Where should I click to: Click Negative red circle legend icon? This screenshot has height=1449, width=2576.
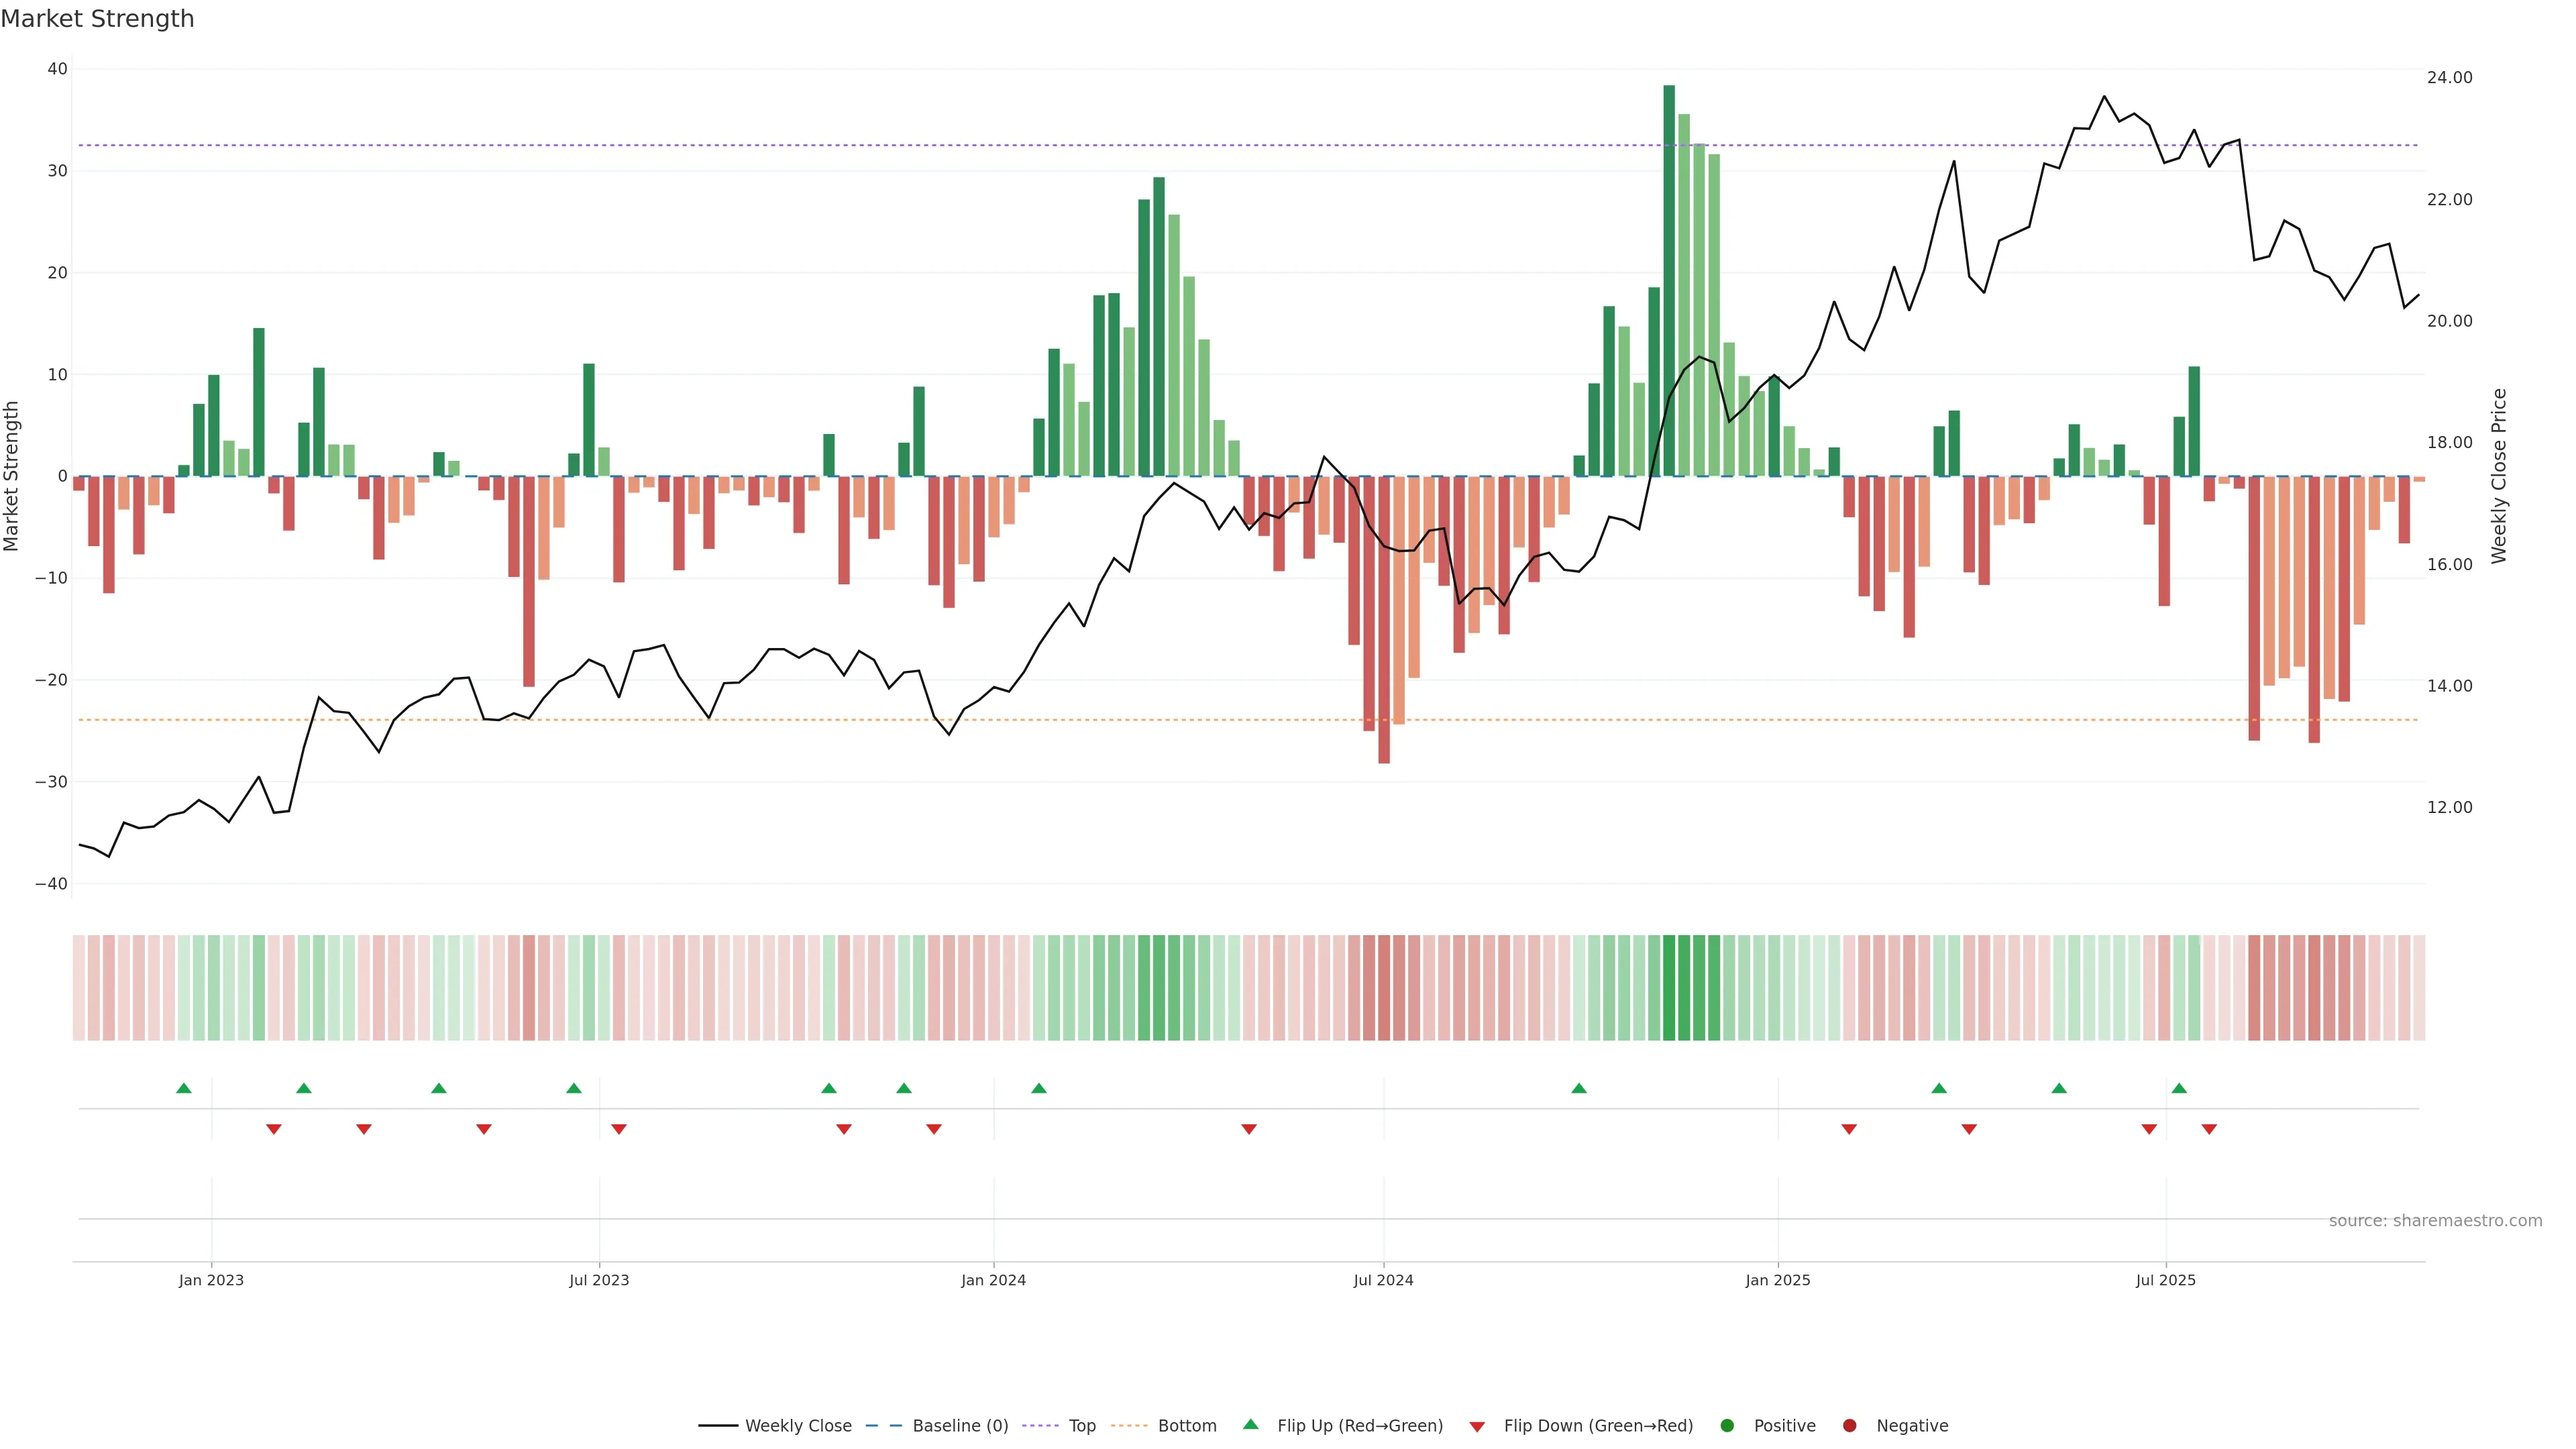1849,1426
